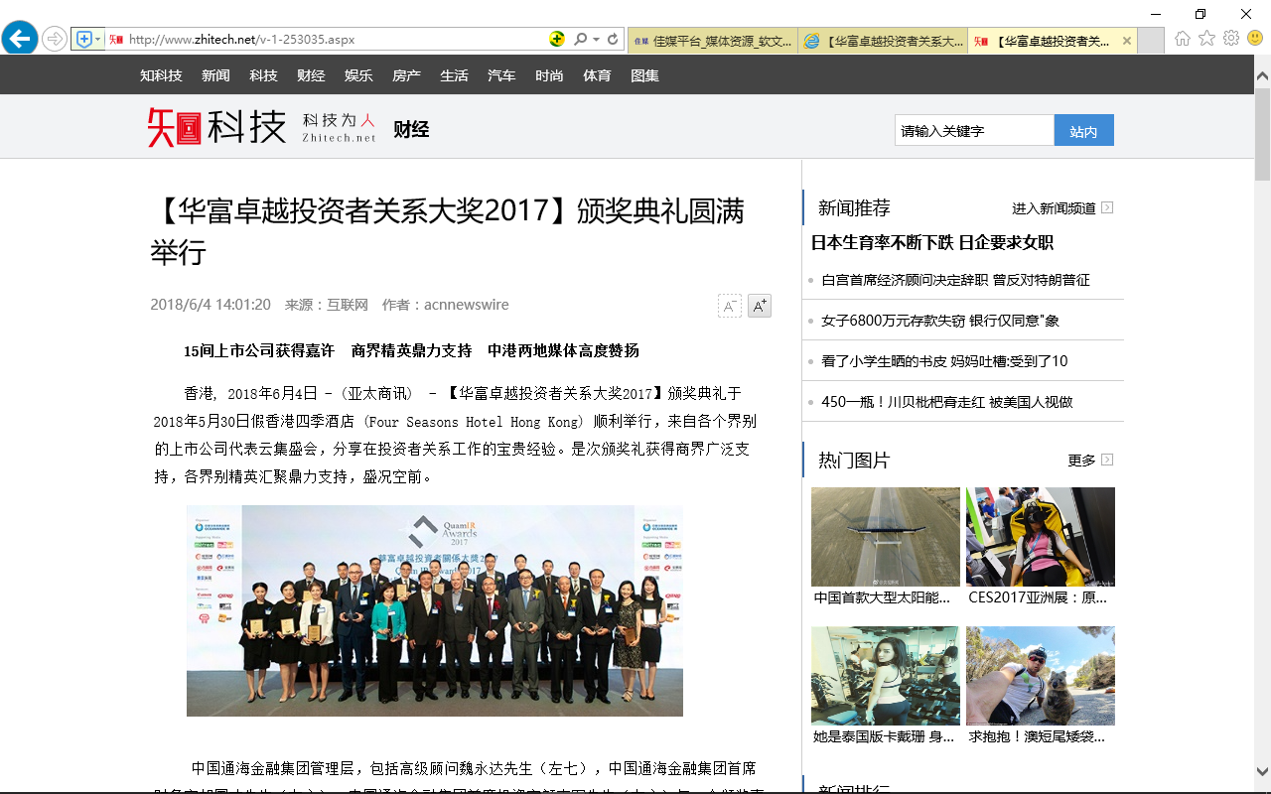
Task: Restore the browser window with the restore button
Action: tap(1200, 14)
